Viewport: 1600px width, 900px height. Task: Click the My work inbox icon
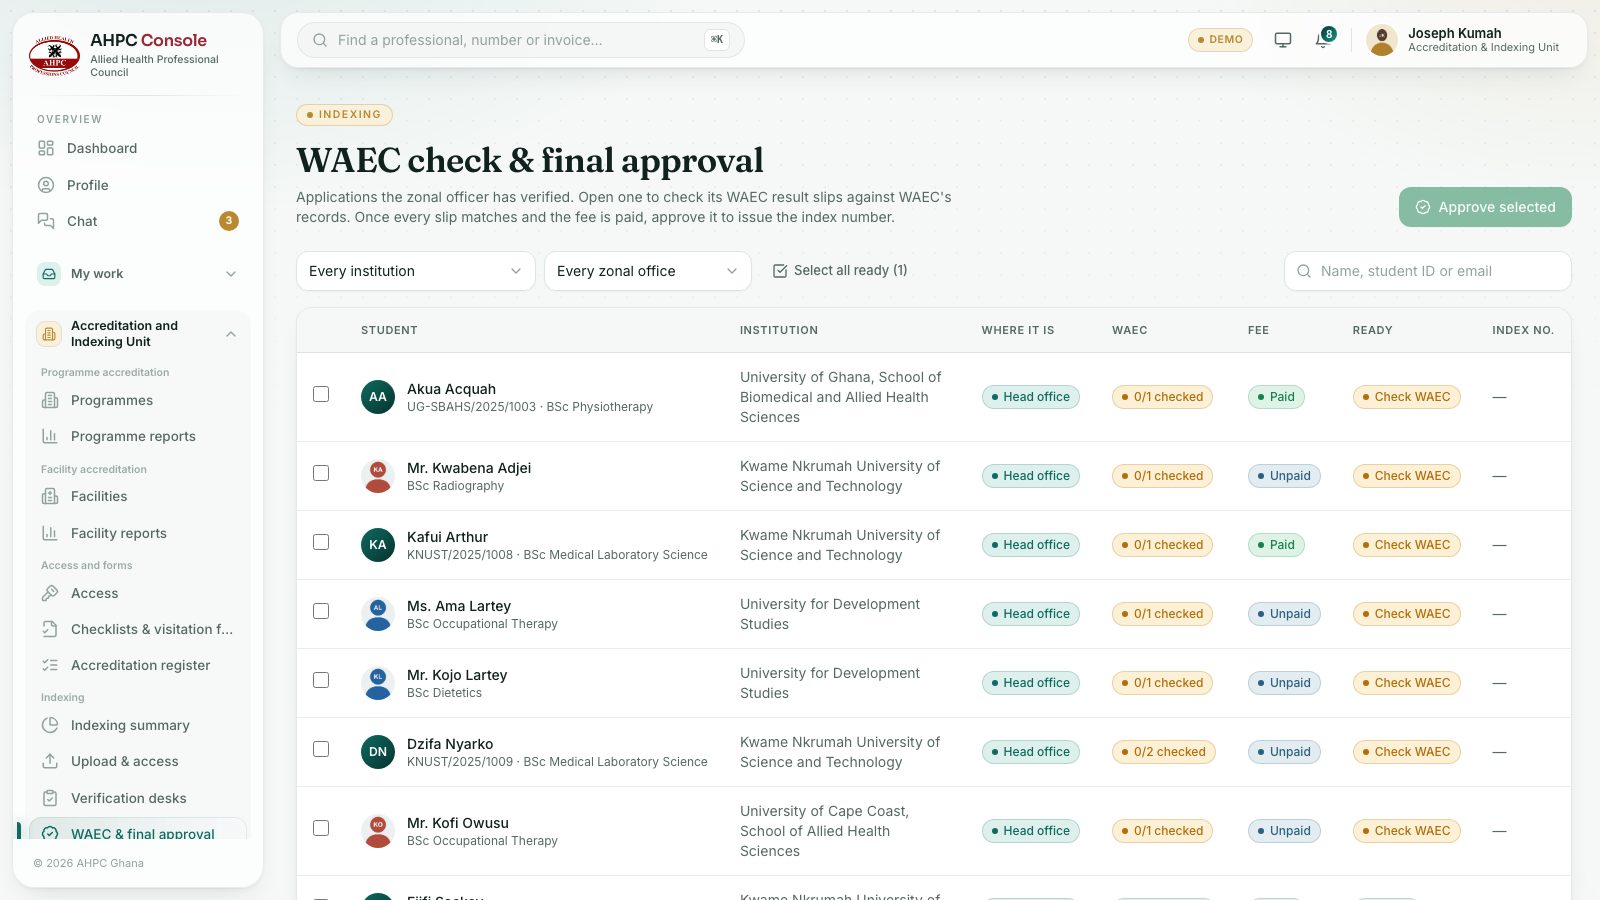[49, 274]
